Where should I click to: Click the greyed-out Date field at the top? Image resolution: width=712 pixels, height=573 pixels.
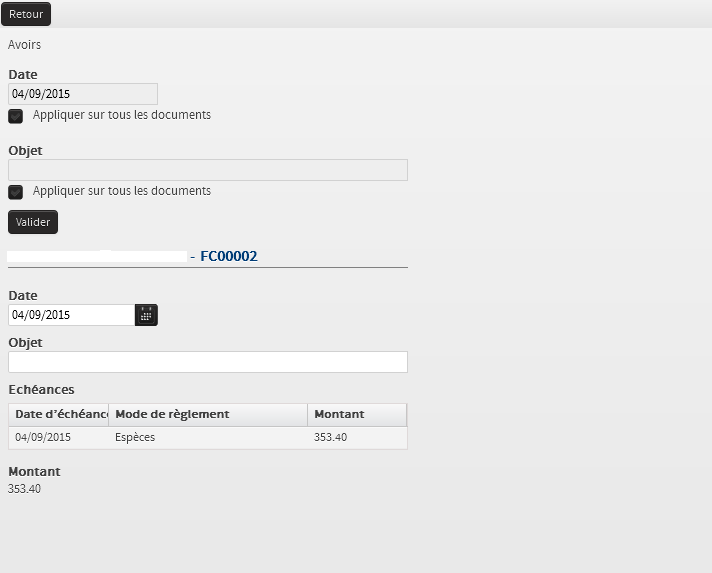coord(83,94)
